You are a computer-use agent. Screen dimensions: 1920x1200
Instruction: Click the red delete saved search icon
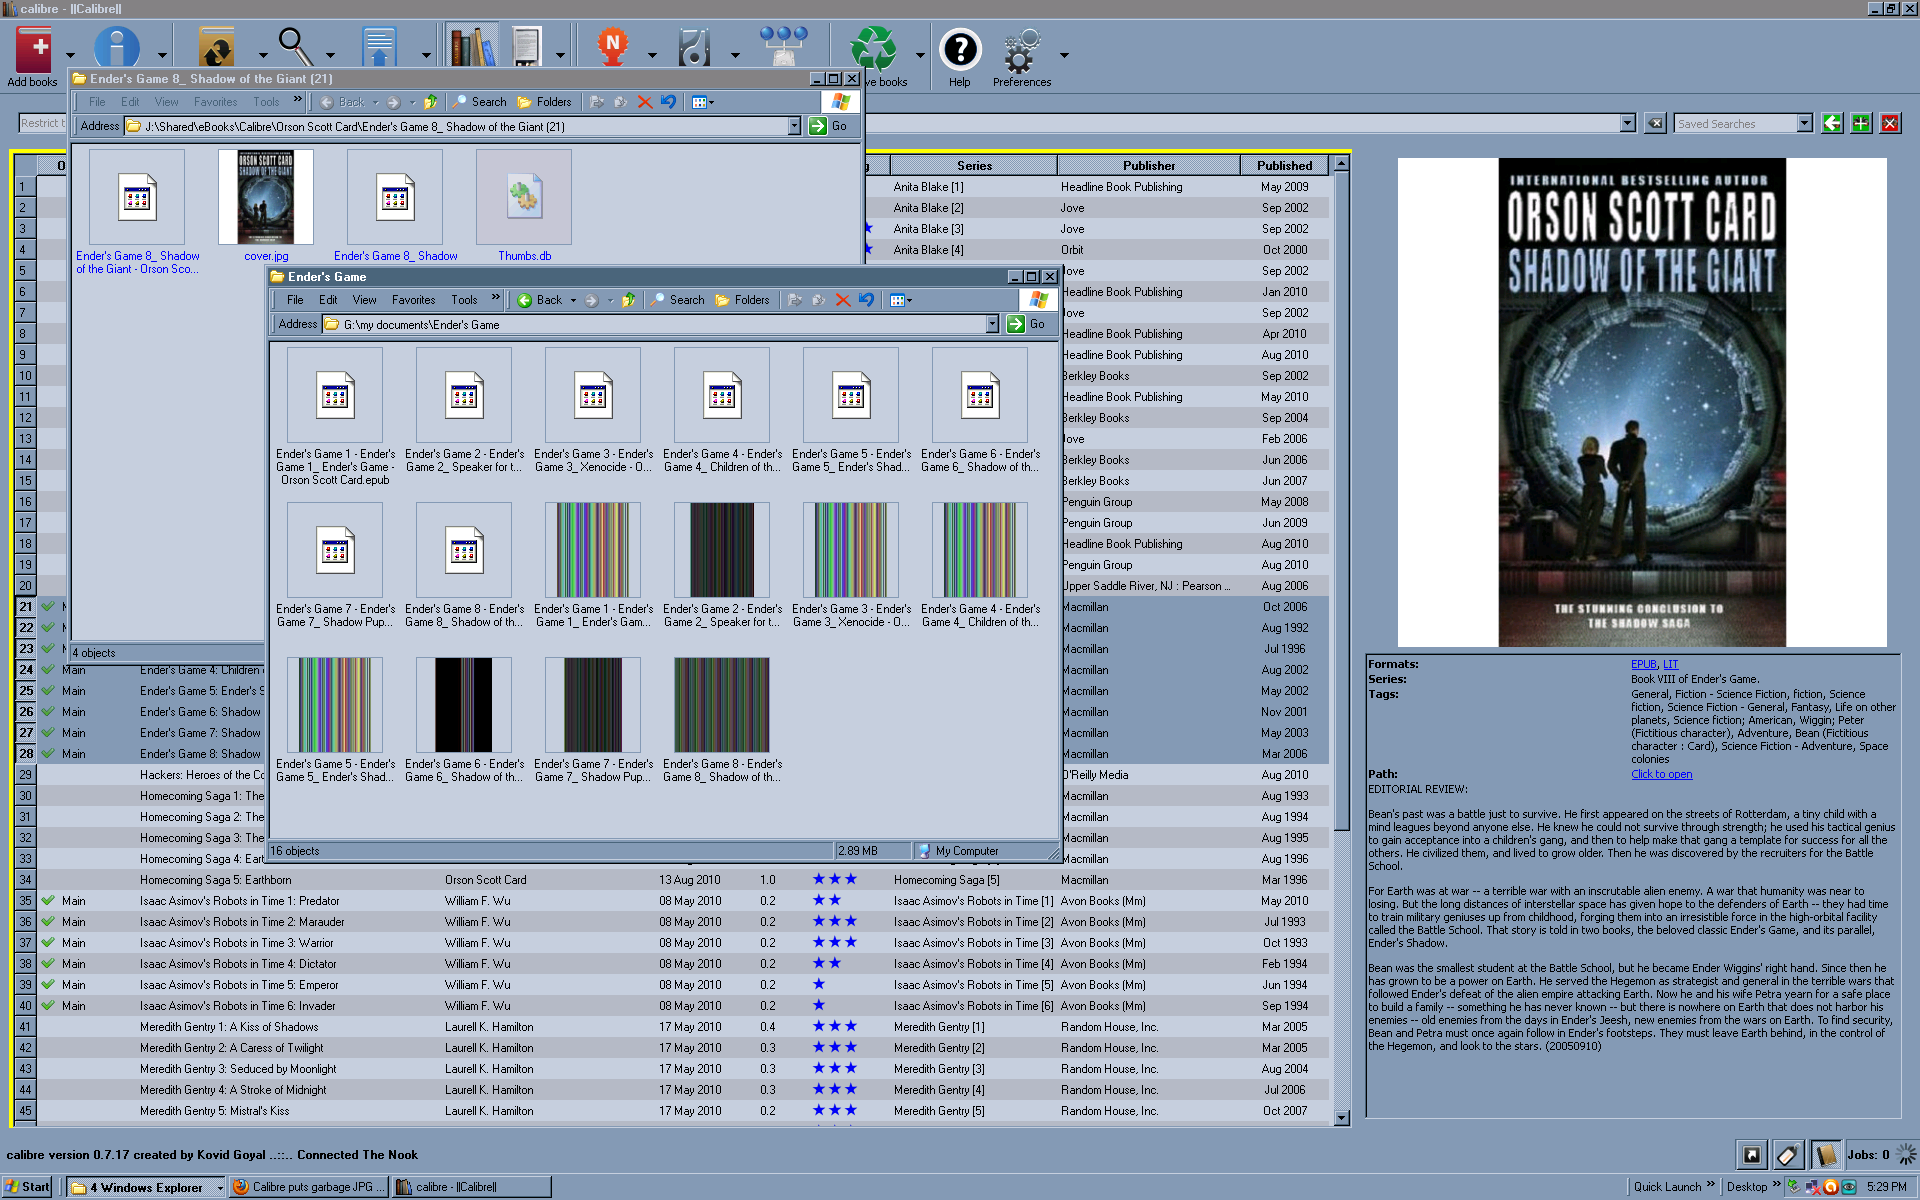[x=1889, y=123]
